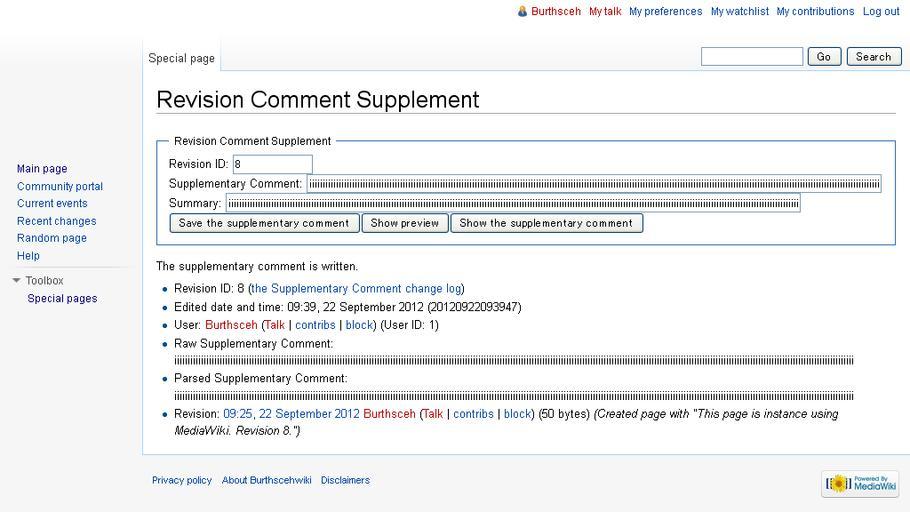Click the Summary text field
910x512 pixels.
[x=513, y=203]
